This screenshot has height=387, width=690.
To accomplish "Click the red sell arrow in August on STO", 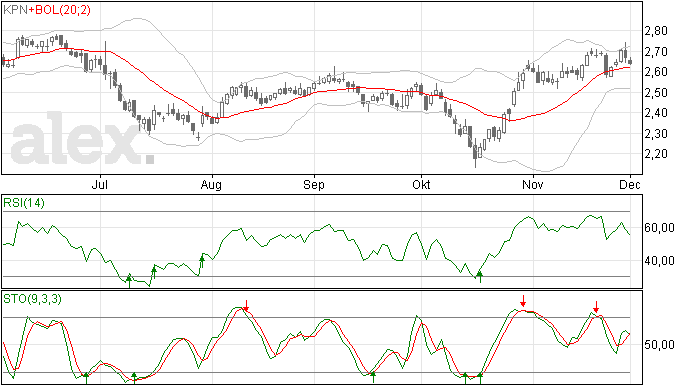I will (247, 306).
